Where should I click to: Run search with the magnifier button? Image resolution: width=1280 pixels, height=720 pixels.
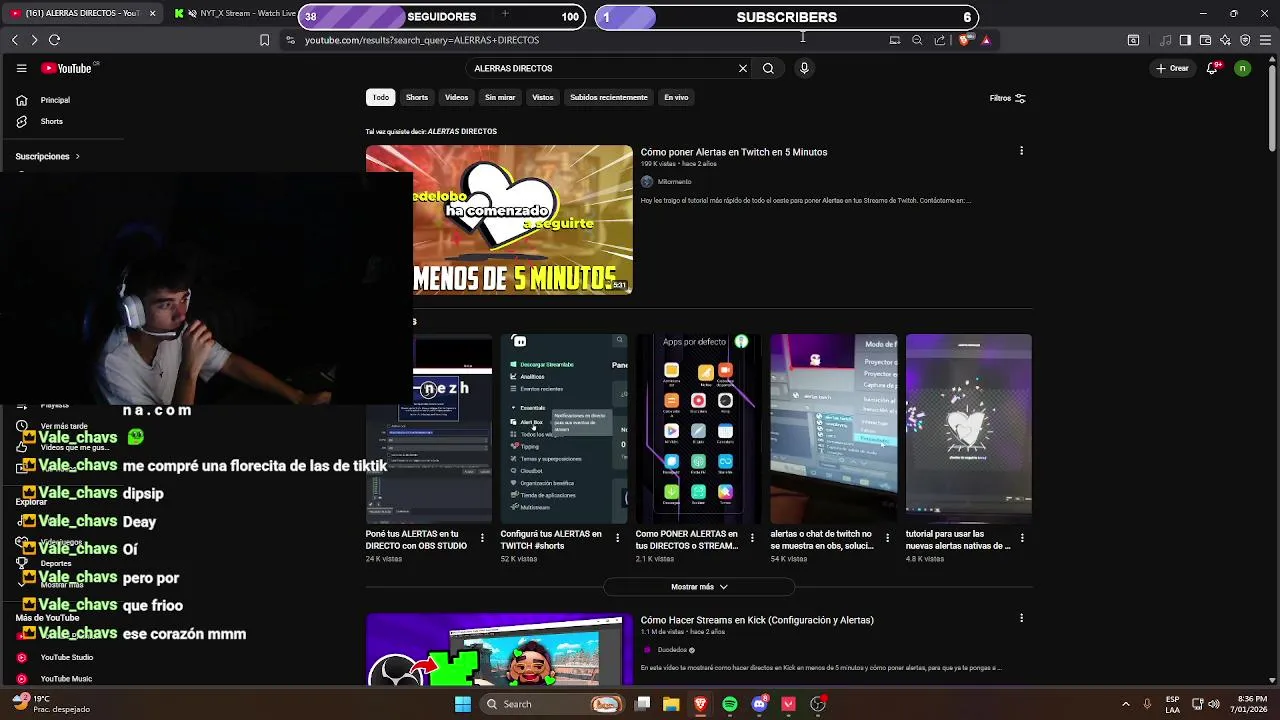[768, 68]
